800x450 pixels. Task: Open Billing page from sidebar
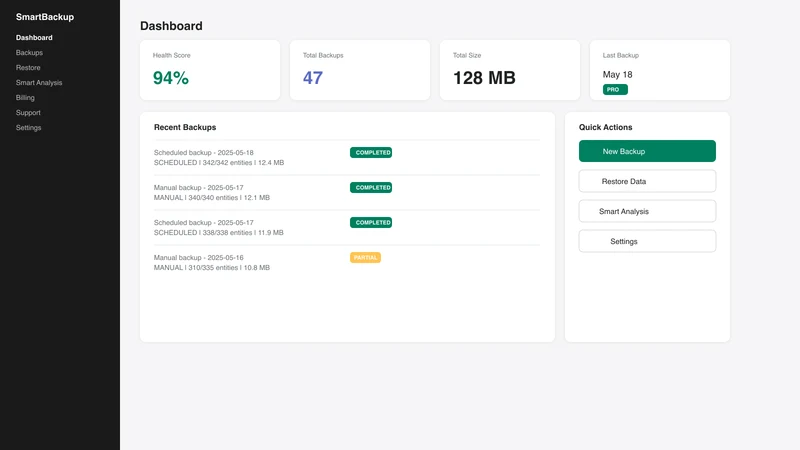pos(25,97)
